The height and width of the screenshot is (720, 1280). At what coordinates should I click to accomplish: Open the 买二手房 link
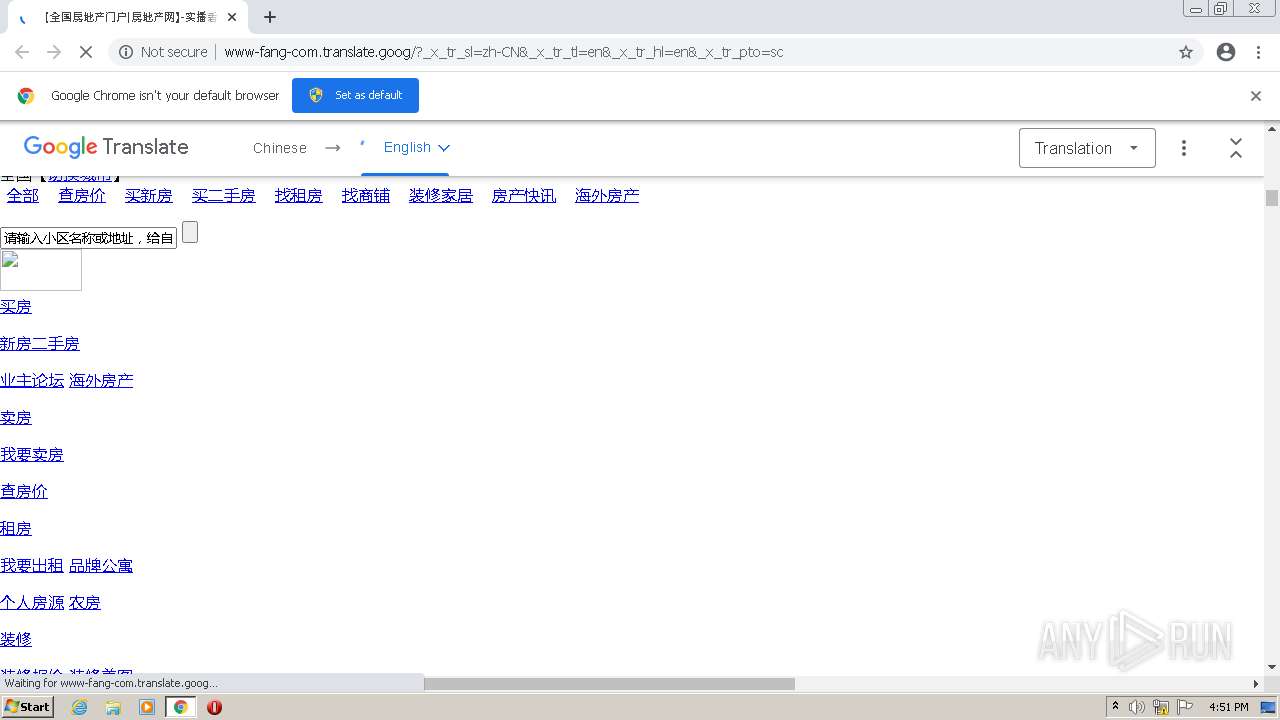pyautogui.click(x=224, y=196)
